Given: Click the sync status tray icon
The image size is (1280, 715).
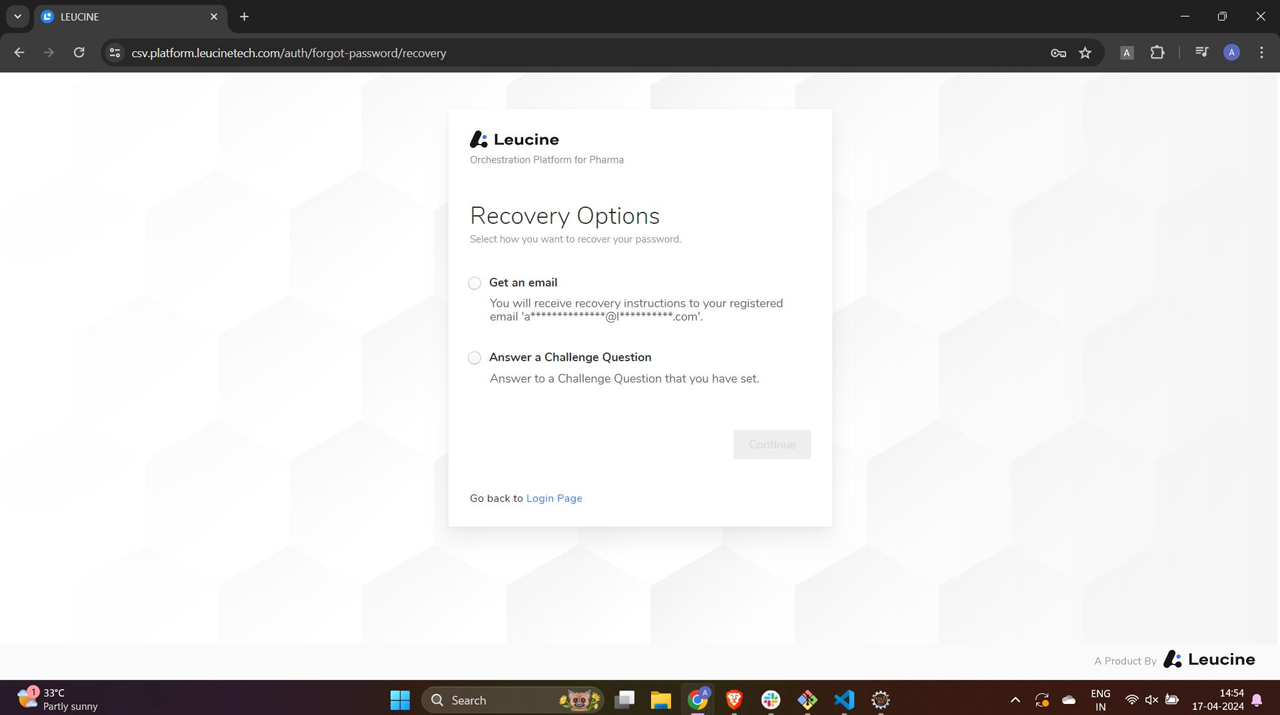Looking at the screenshot, I should 1042,700.
